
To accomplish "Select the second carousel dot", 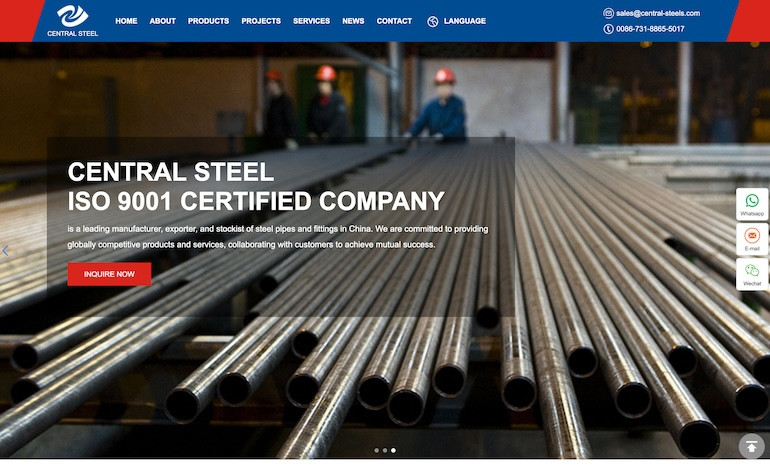I will 385,450.
